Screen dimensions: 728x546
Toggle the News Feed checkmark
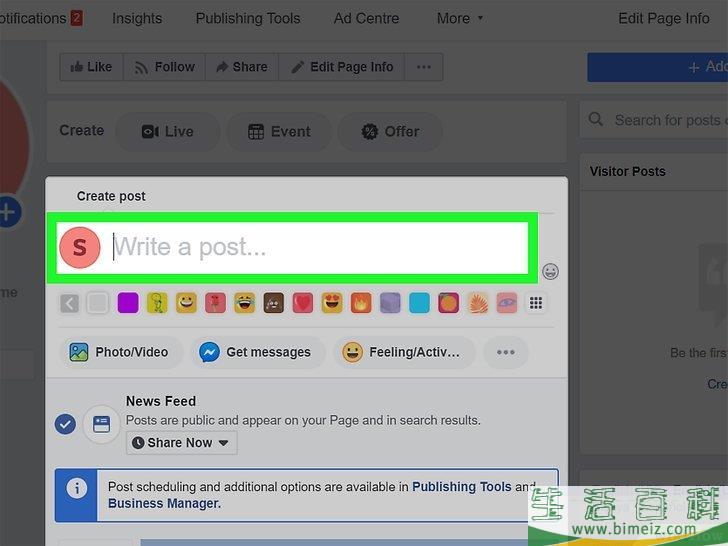point(65,424)
